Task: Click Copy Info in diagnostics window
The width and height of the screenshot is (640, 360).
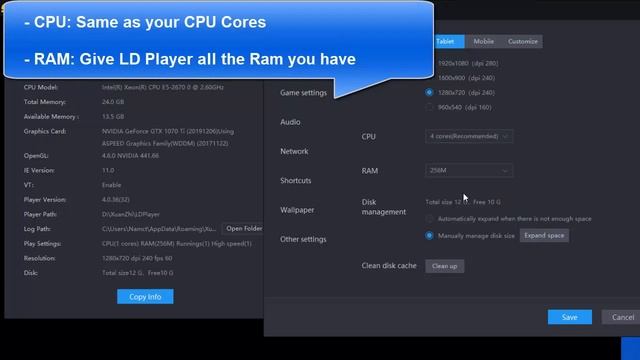Action: (145, 297)
